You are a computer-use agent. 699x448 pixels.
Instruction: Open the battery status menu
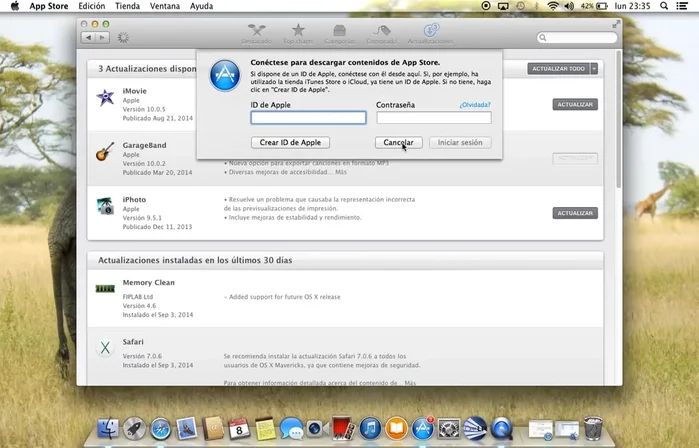pos(594,6)
